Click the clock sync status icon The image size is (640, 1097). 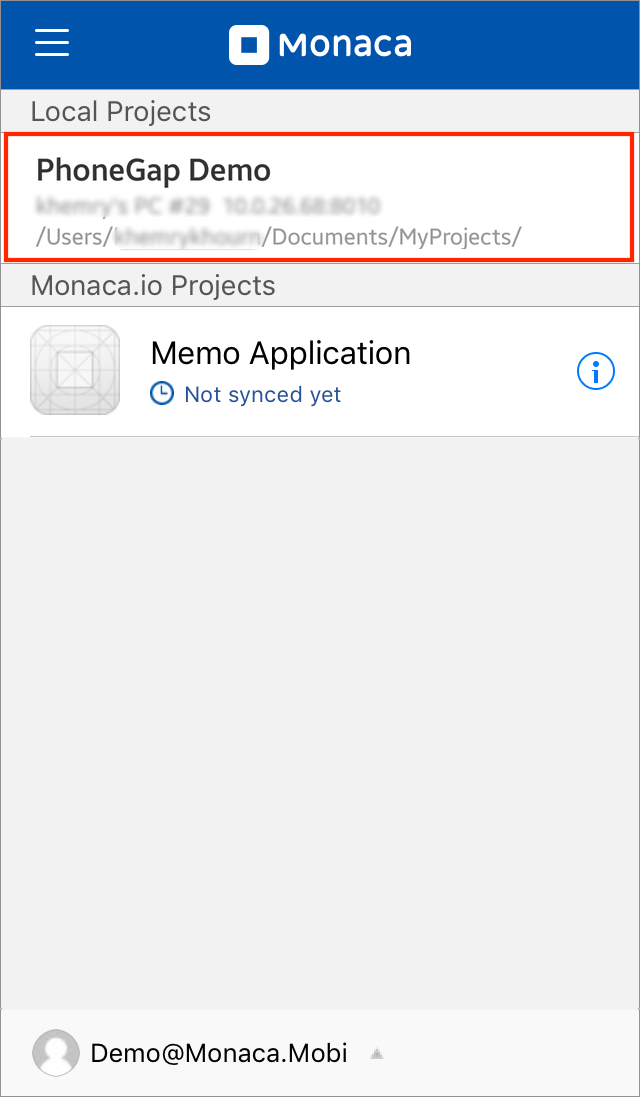pyautogui.click(x=161, y=394)
